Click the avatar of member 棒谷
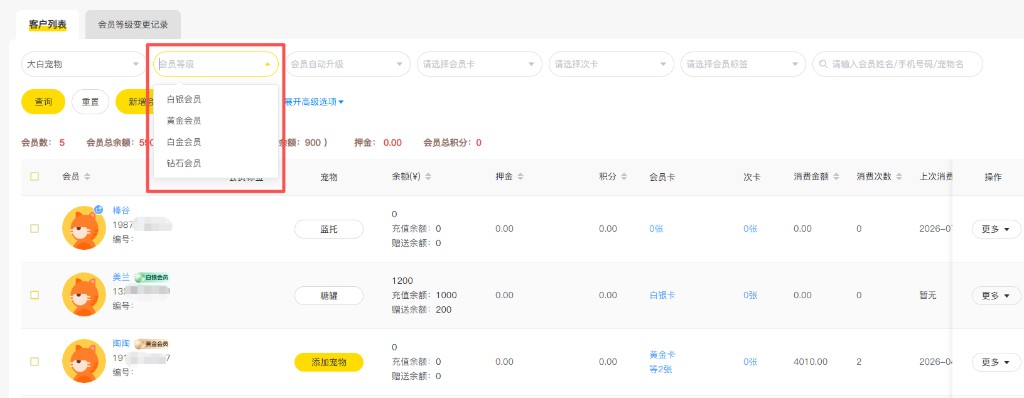The width and height of the screenshot is (1024, 398). click(x=84, y=228)
